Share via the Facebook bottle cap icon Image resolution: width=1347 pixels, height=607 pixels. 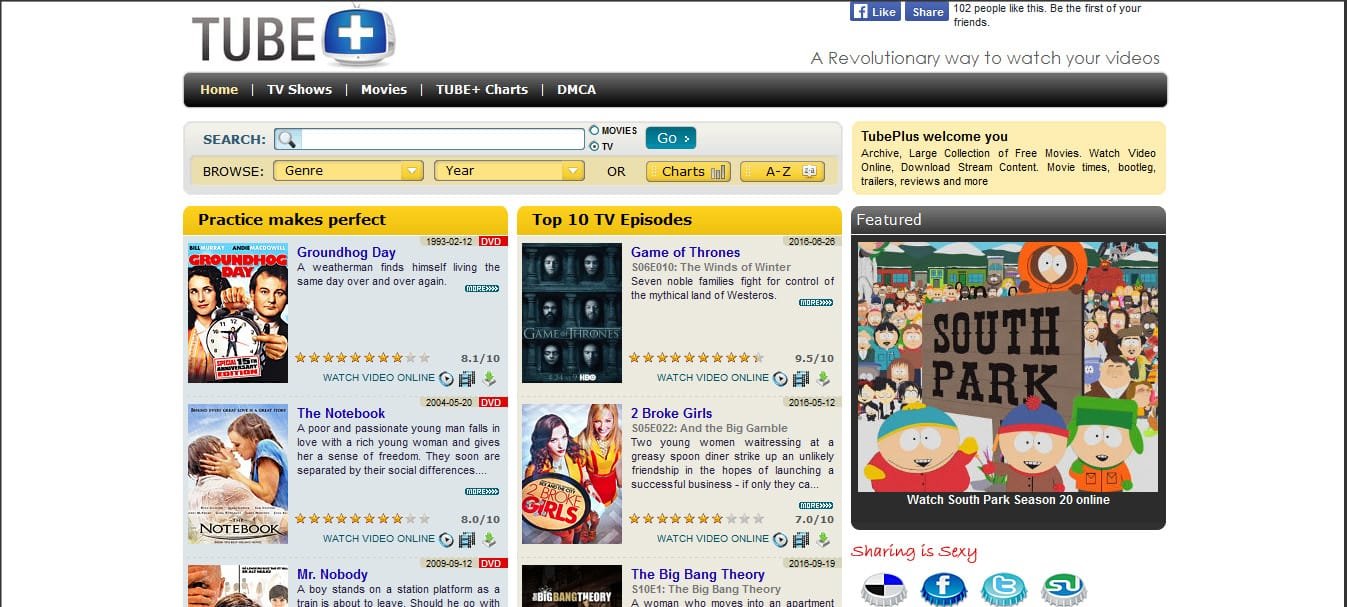(x=944, y=588)
